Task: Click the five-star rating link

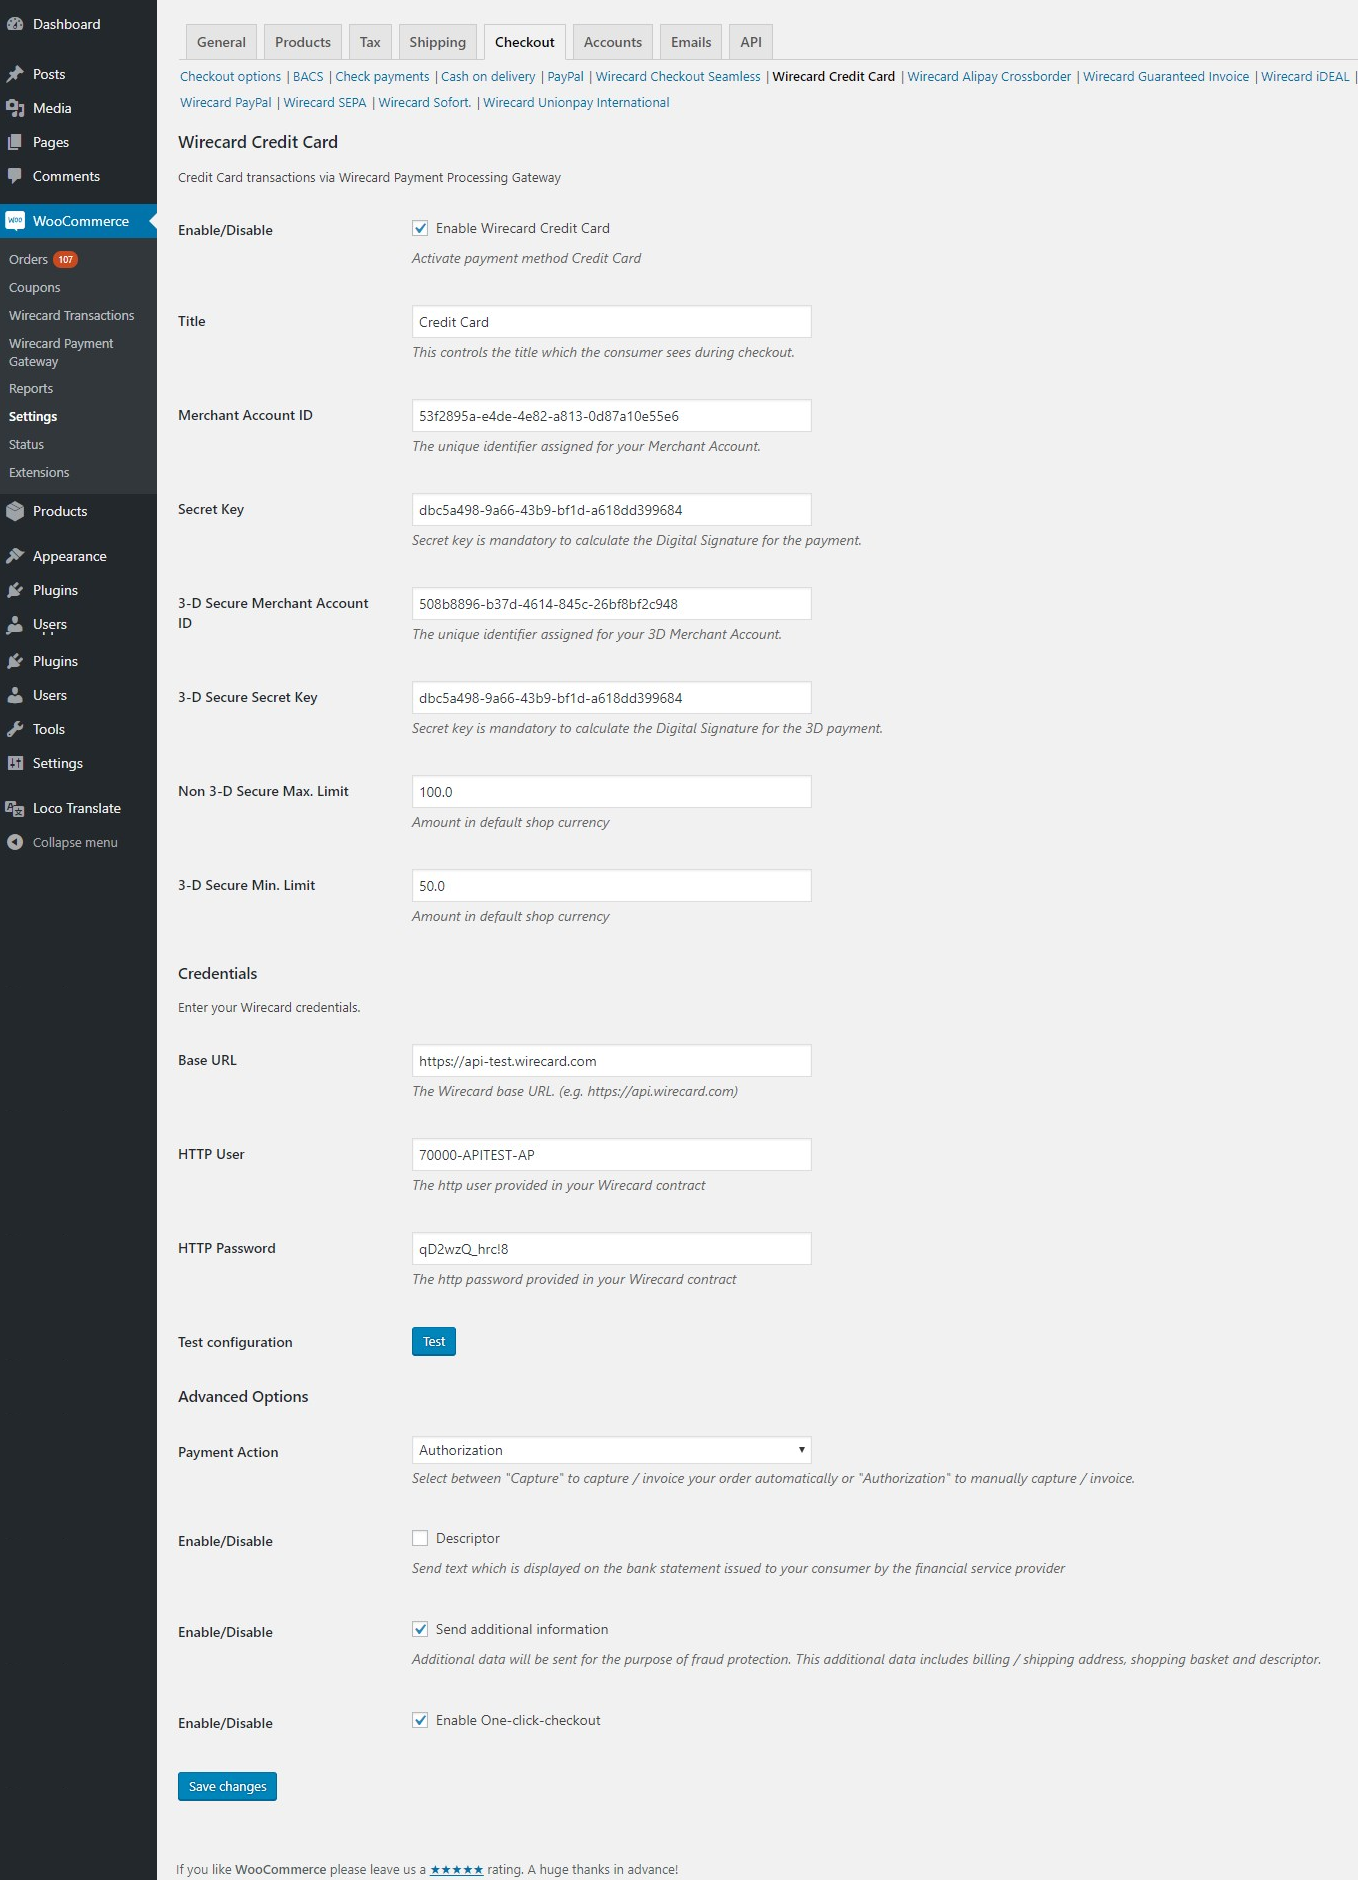Action: click(x=457, y=1869)
